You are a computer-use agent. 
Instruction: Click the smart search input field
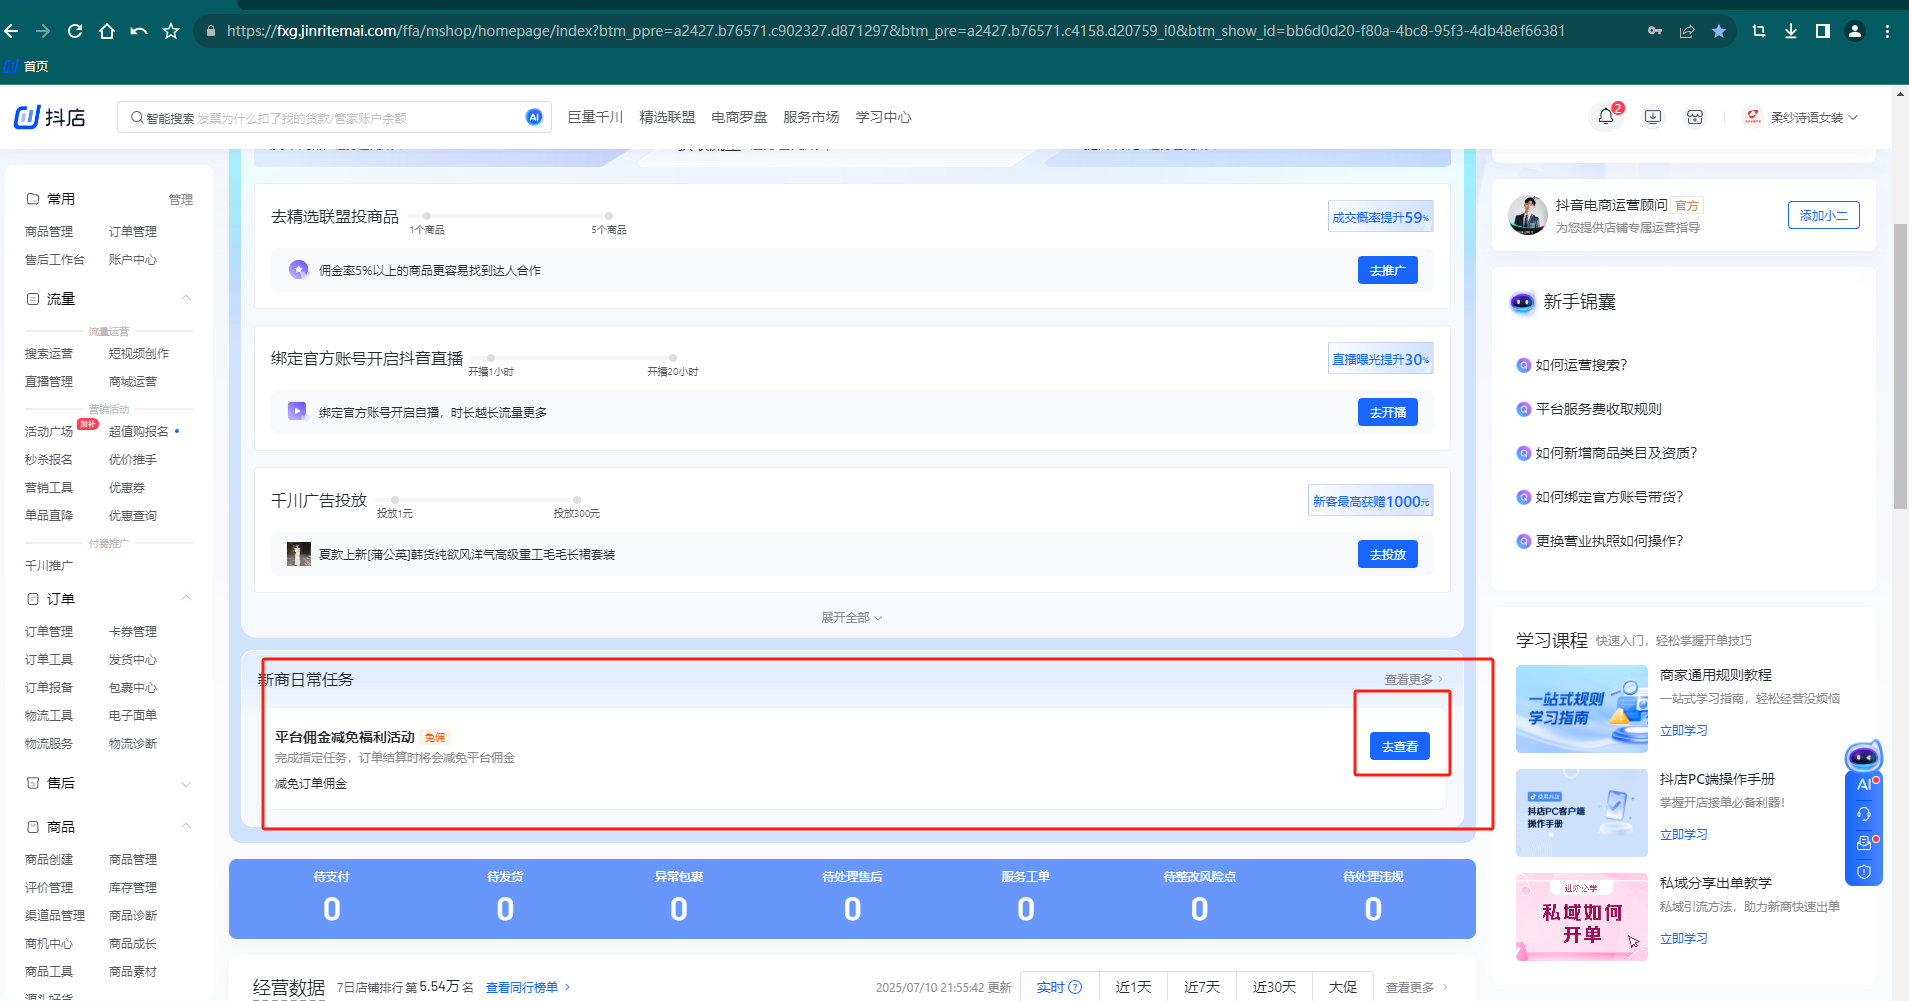(330, 118)
